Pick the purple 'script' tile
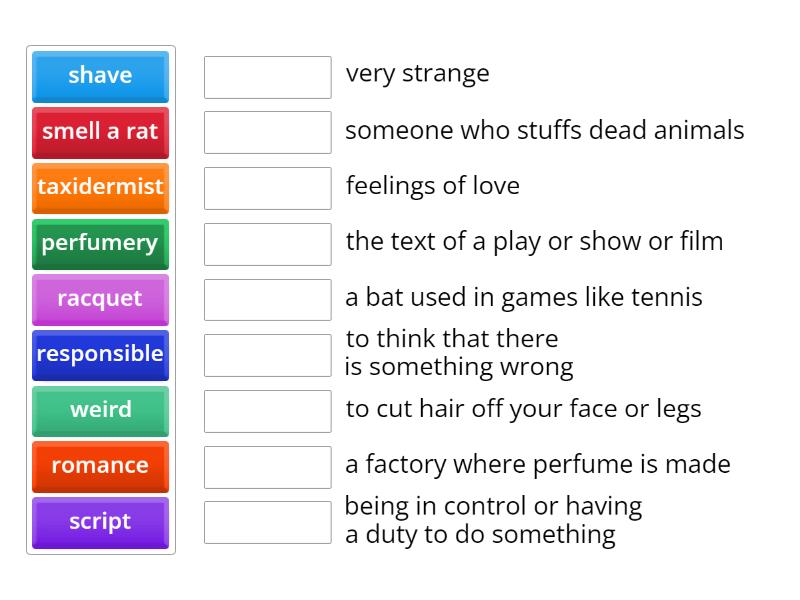 coord(100,522)
